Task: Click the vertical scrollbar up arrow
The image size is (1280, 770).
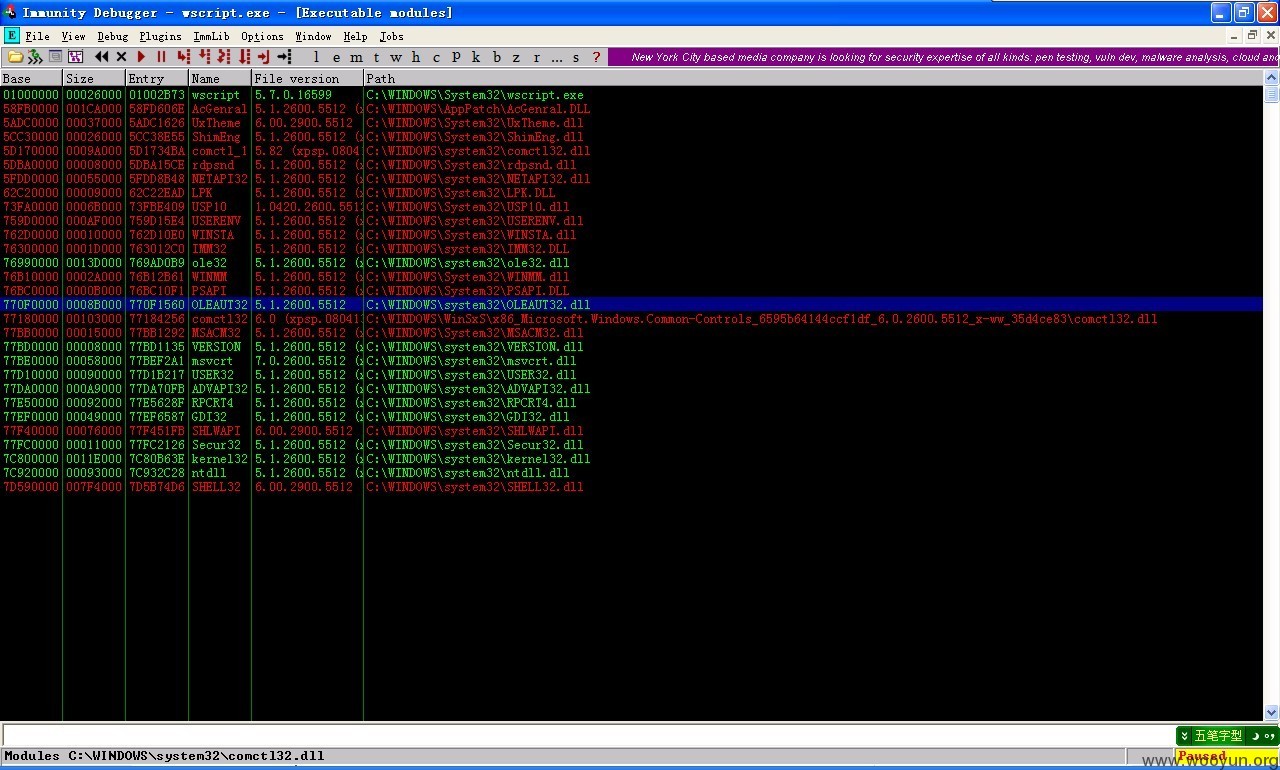Action: (x=1271, y=79)
